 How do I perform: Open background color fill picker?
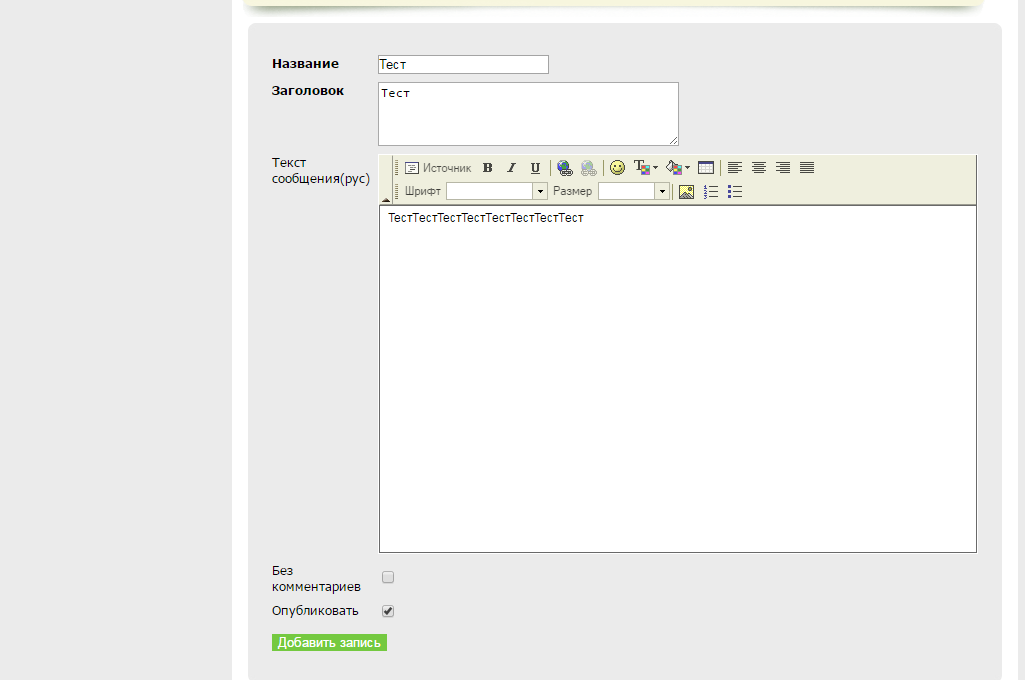point(677,168)
